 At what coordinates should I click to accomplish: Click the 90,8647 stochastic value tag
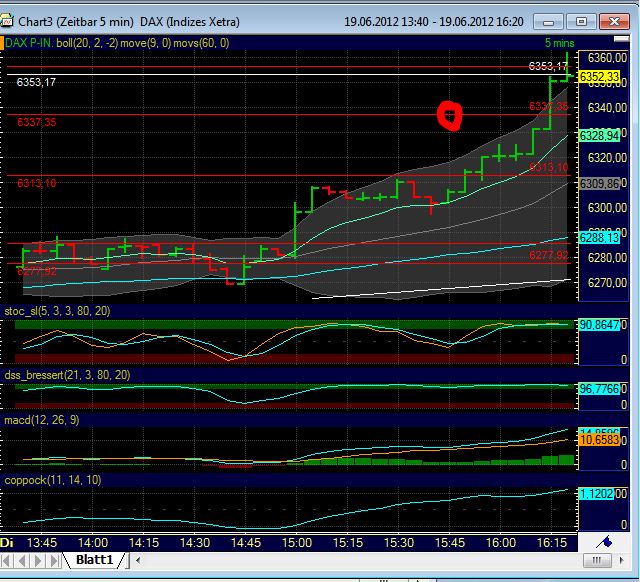click(x=599, y=325)
